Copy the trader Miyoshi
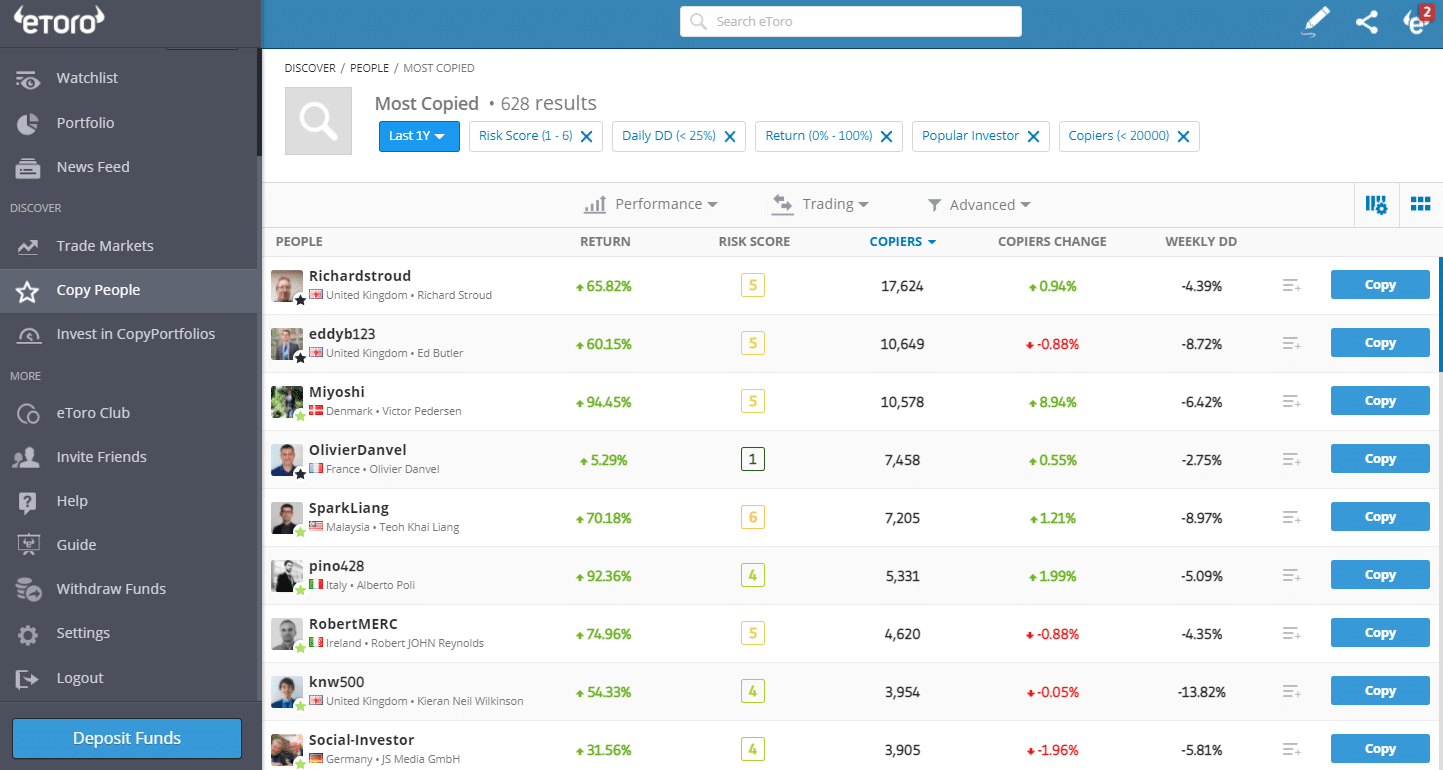The width and height of the screenshot is (1443, 770). tap(1380, 400)
